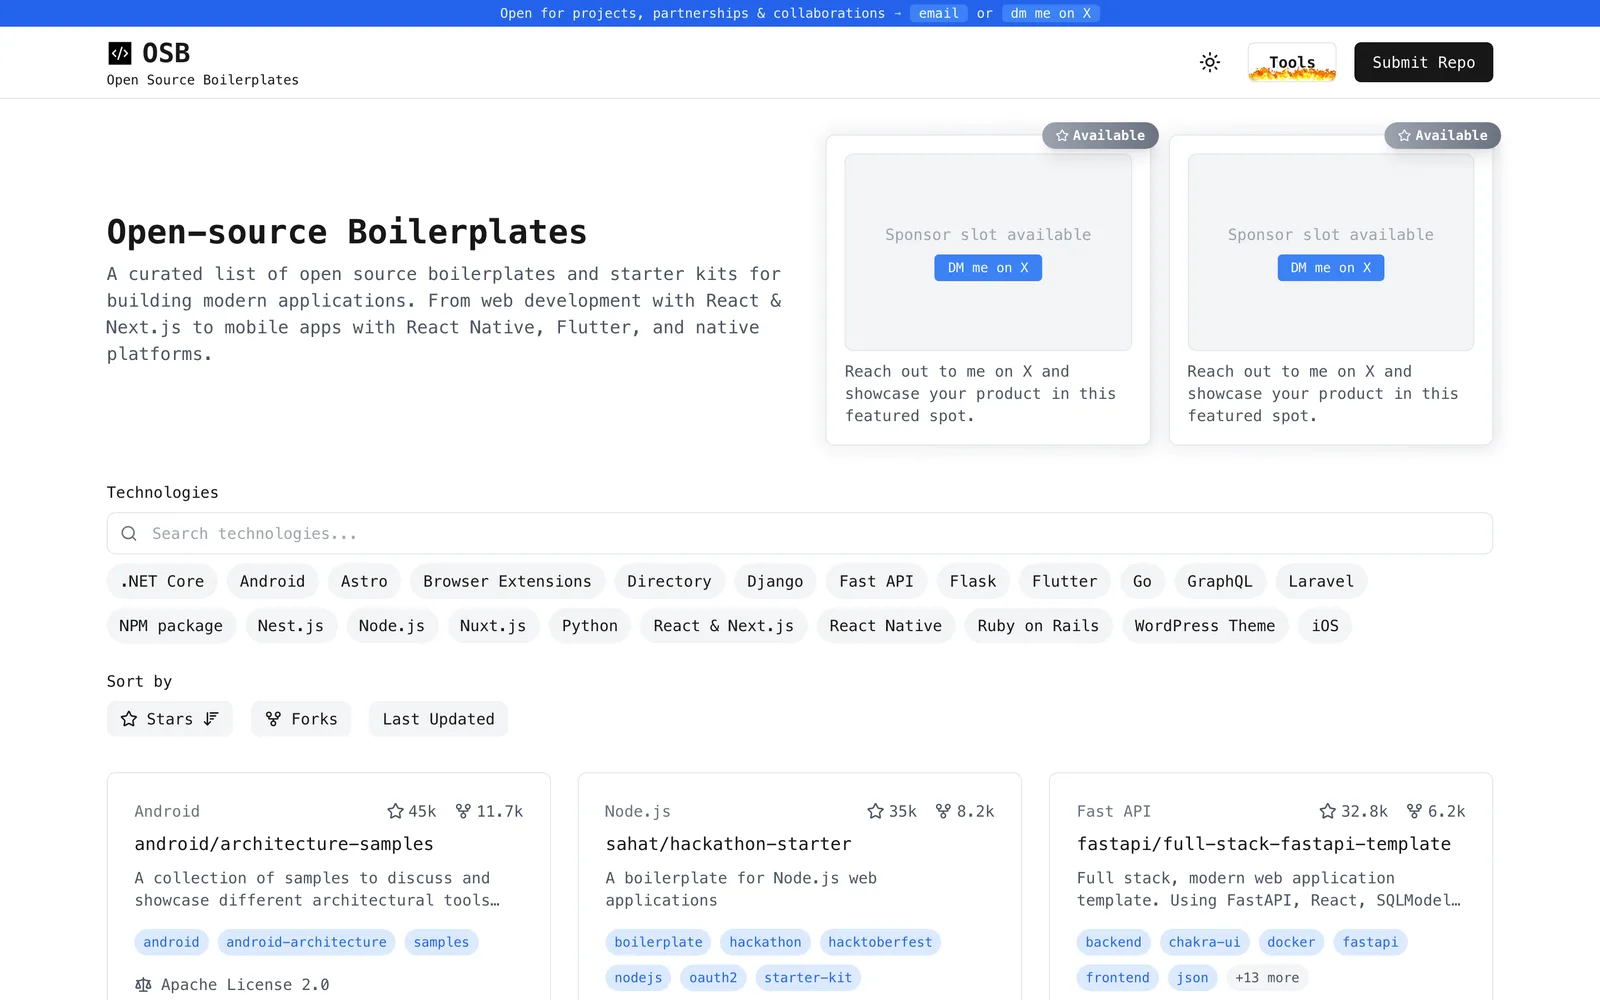Viewport: 1600px width, 1000px height.
Task: Filter by Android technology
Action: 272,581
